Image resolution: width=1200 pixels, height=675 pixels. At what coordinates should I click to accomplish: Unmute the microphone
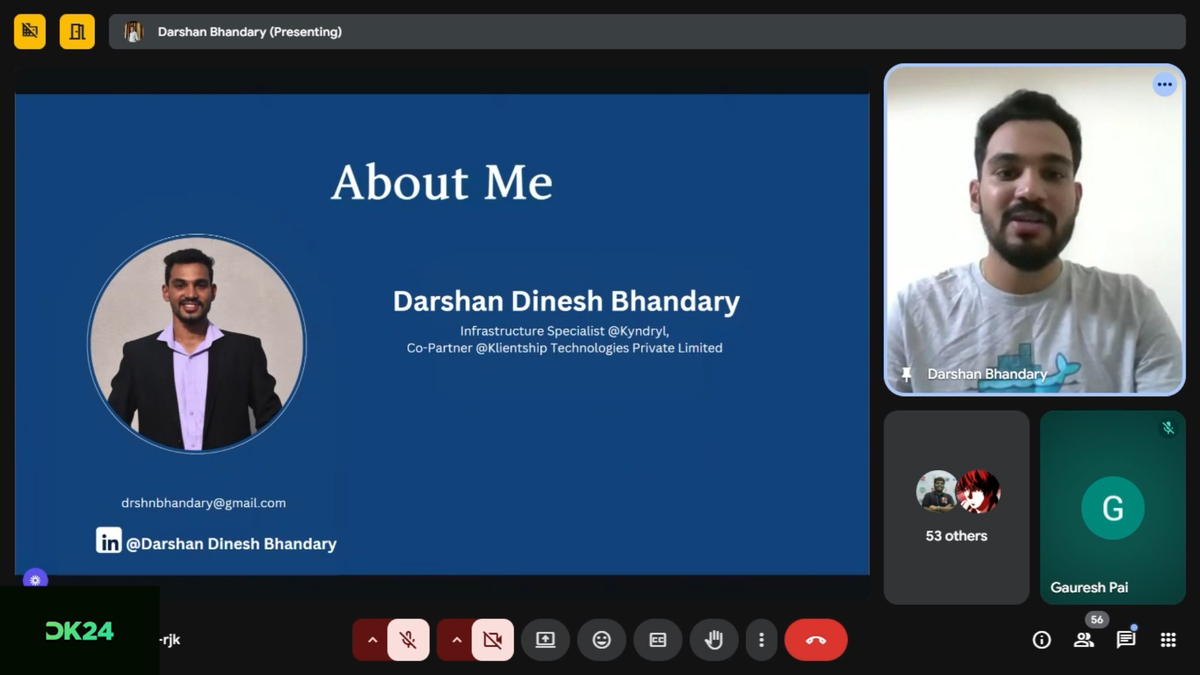408,640
